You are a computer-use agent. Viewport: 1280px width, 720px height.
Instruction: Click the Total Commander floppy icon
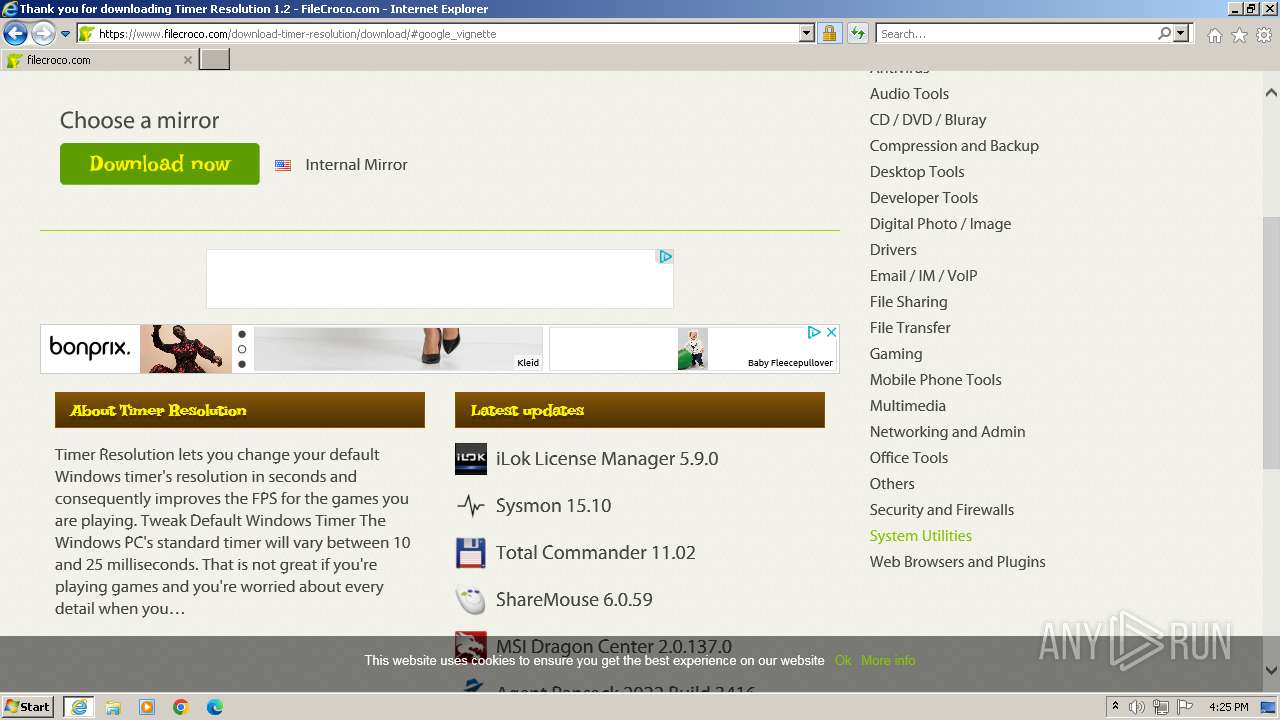pos(471,553)
